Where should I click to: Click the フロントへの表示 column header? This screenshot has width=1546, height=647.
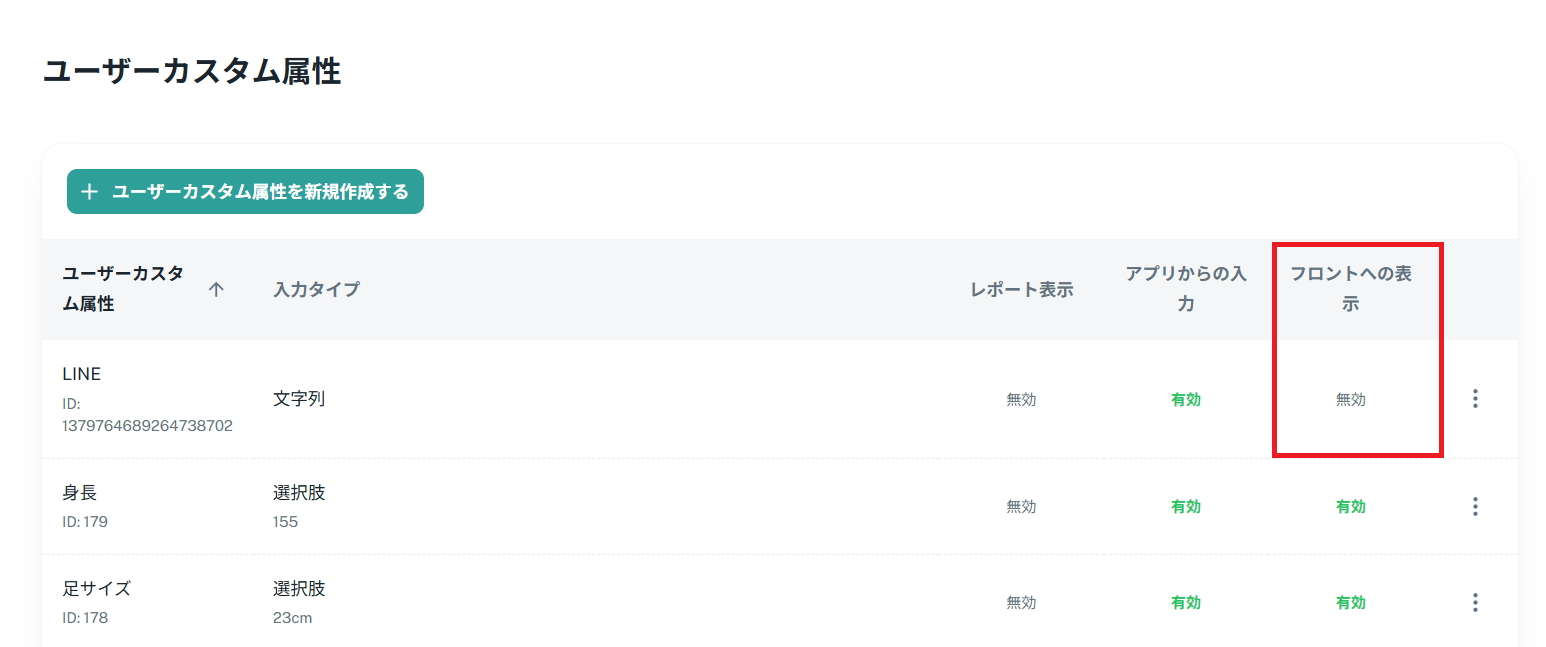click(x=1351, y=289)
